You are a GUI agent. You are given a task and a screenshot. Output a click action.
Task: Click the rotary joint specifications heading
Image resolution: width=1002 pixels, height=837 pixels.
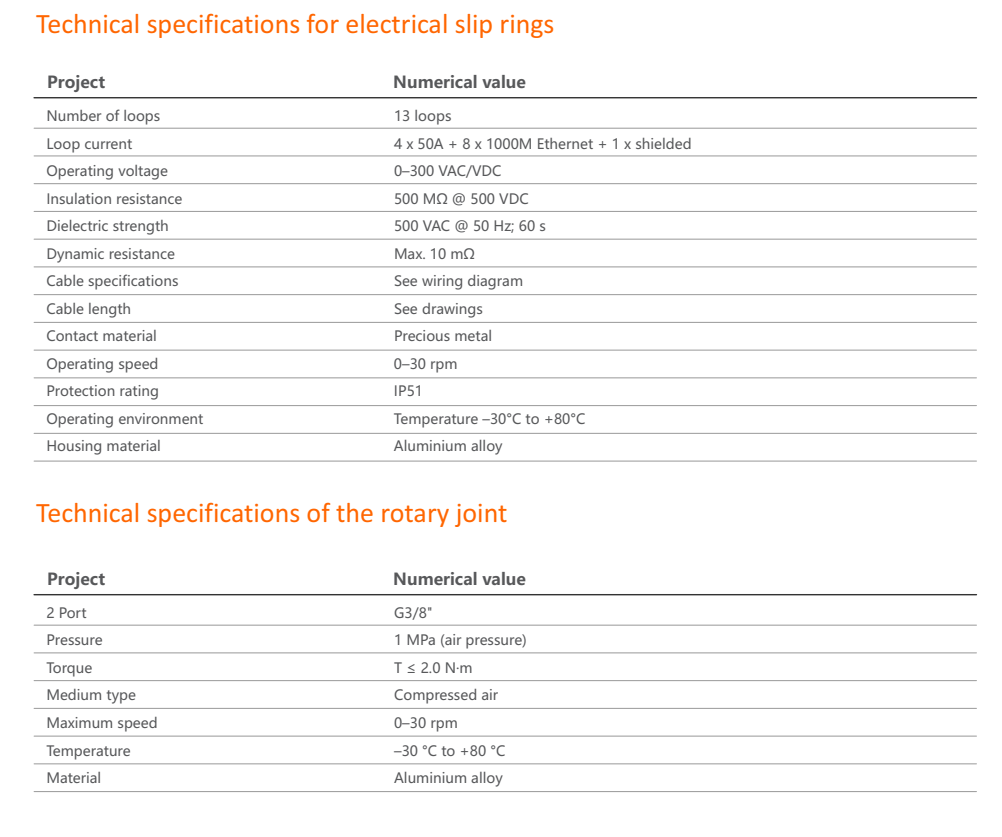coord(271,514)
